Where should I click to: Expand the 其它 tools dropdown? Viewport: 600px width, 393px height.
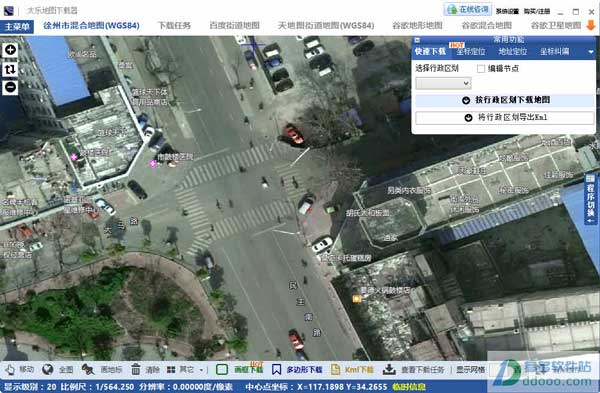(x=186, y=370)
